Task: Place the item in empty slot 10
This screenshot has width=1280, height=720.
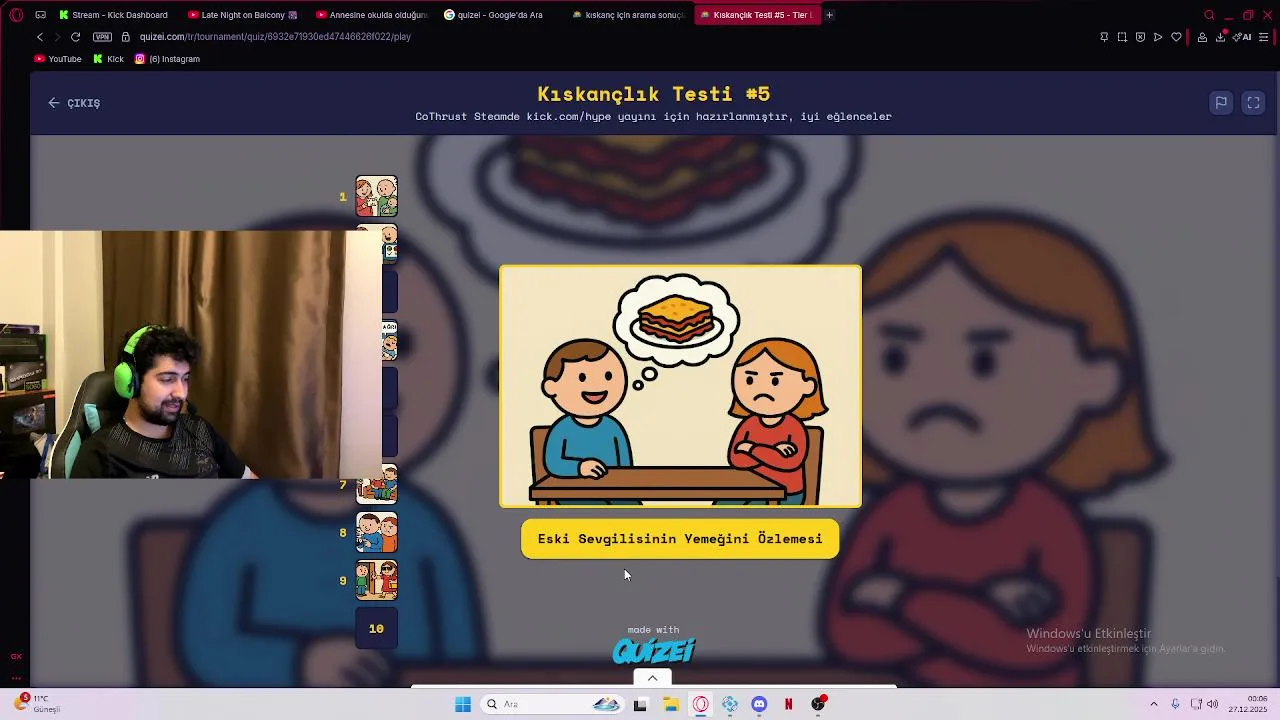Action: pyautogui.click(x=377, y=629)
